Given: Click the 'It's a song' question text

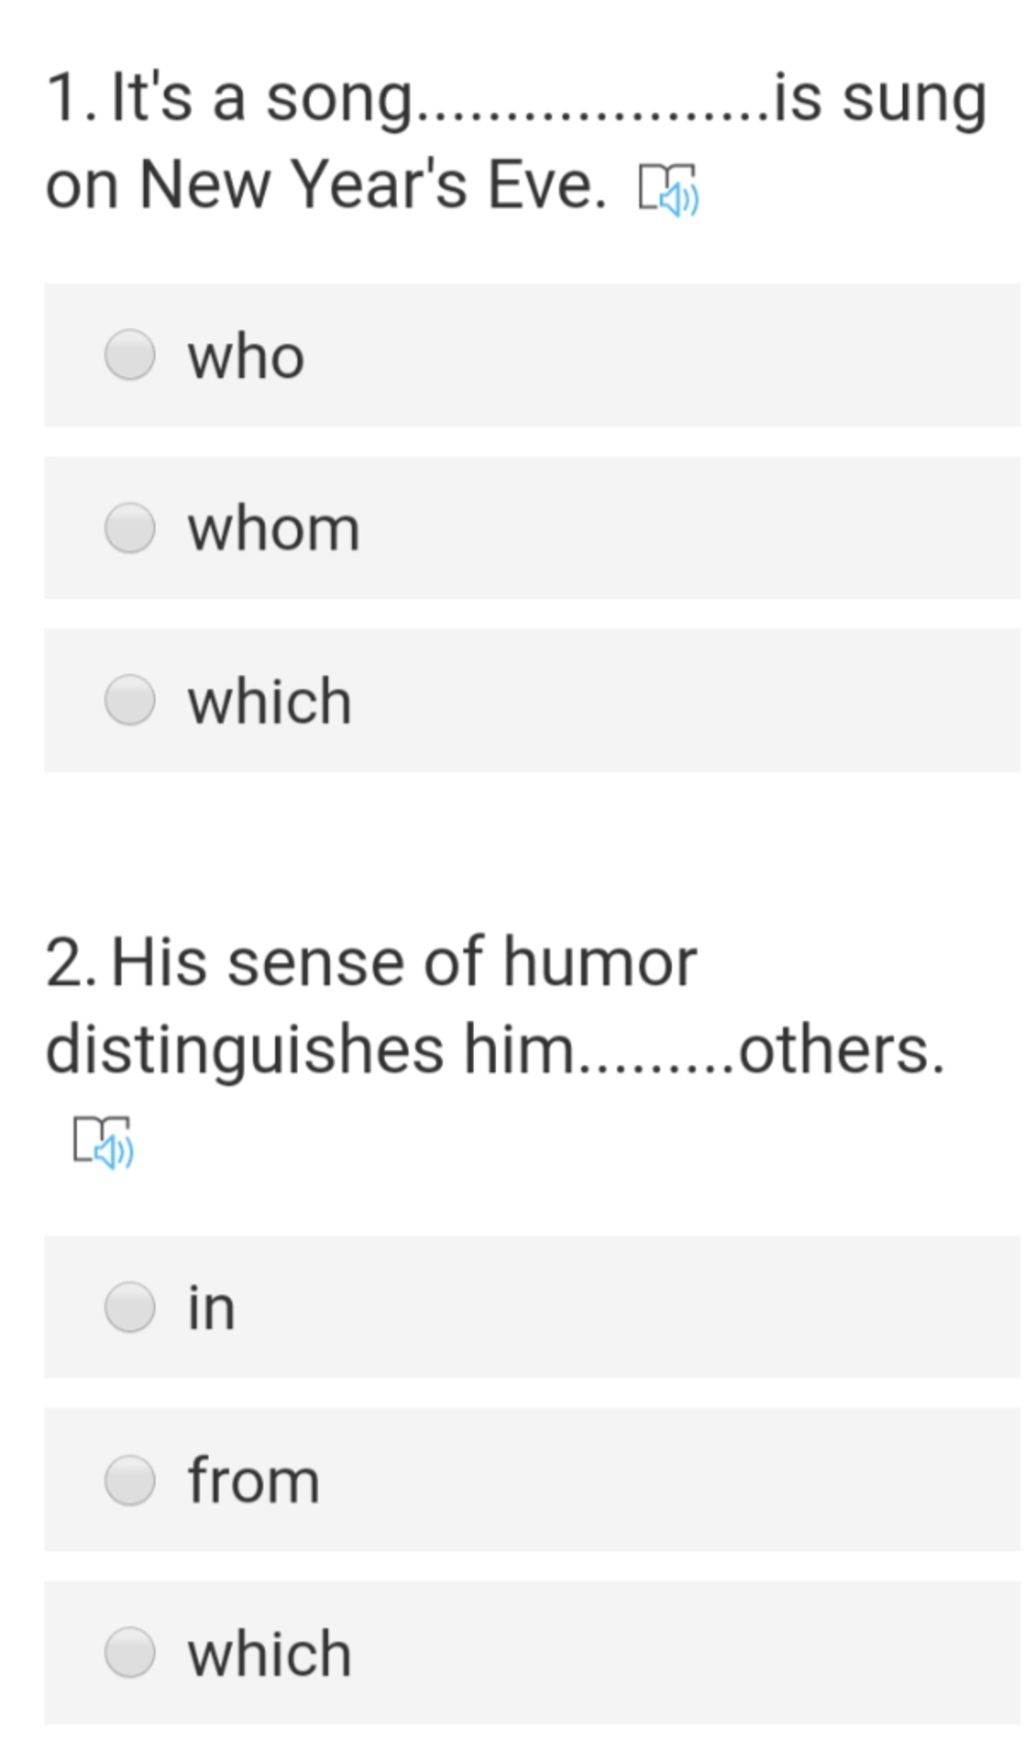Looking at the screenshot, I should 516,142.
